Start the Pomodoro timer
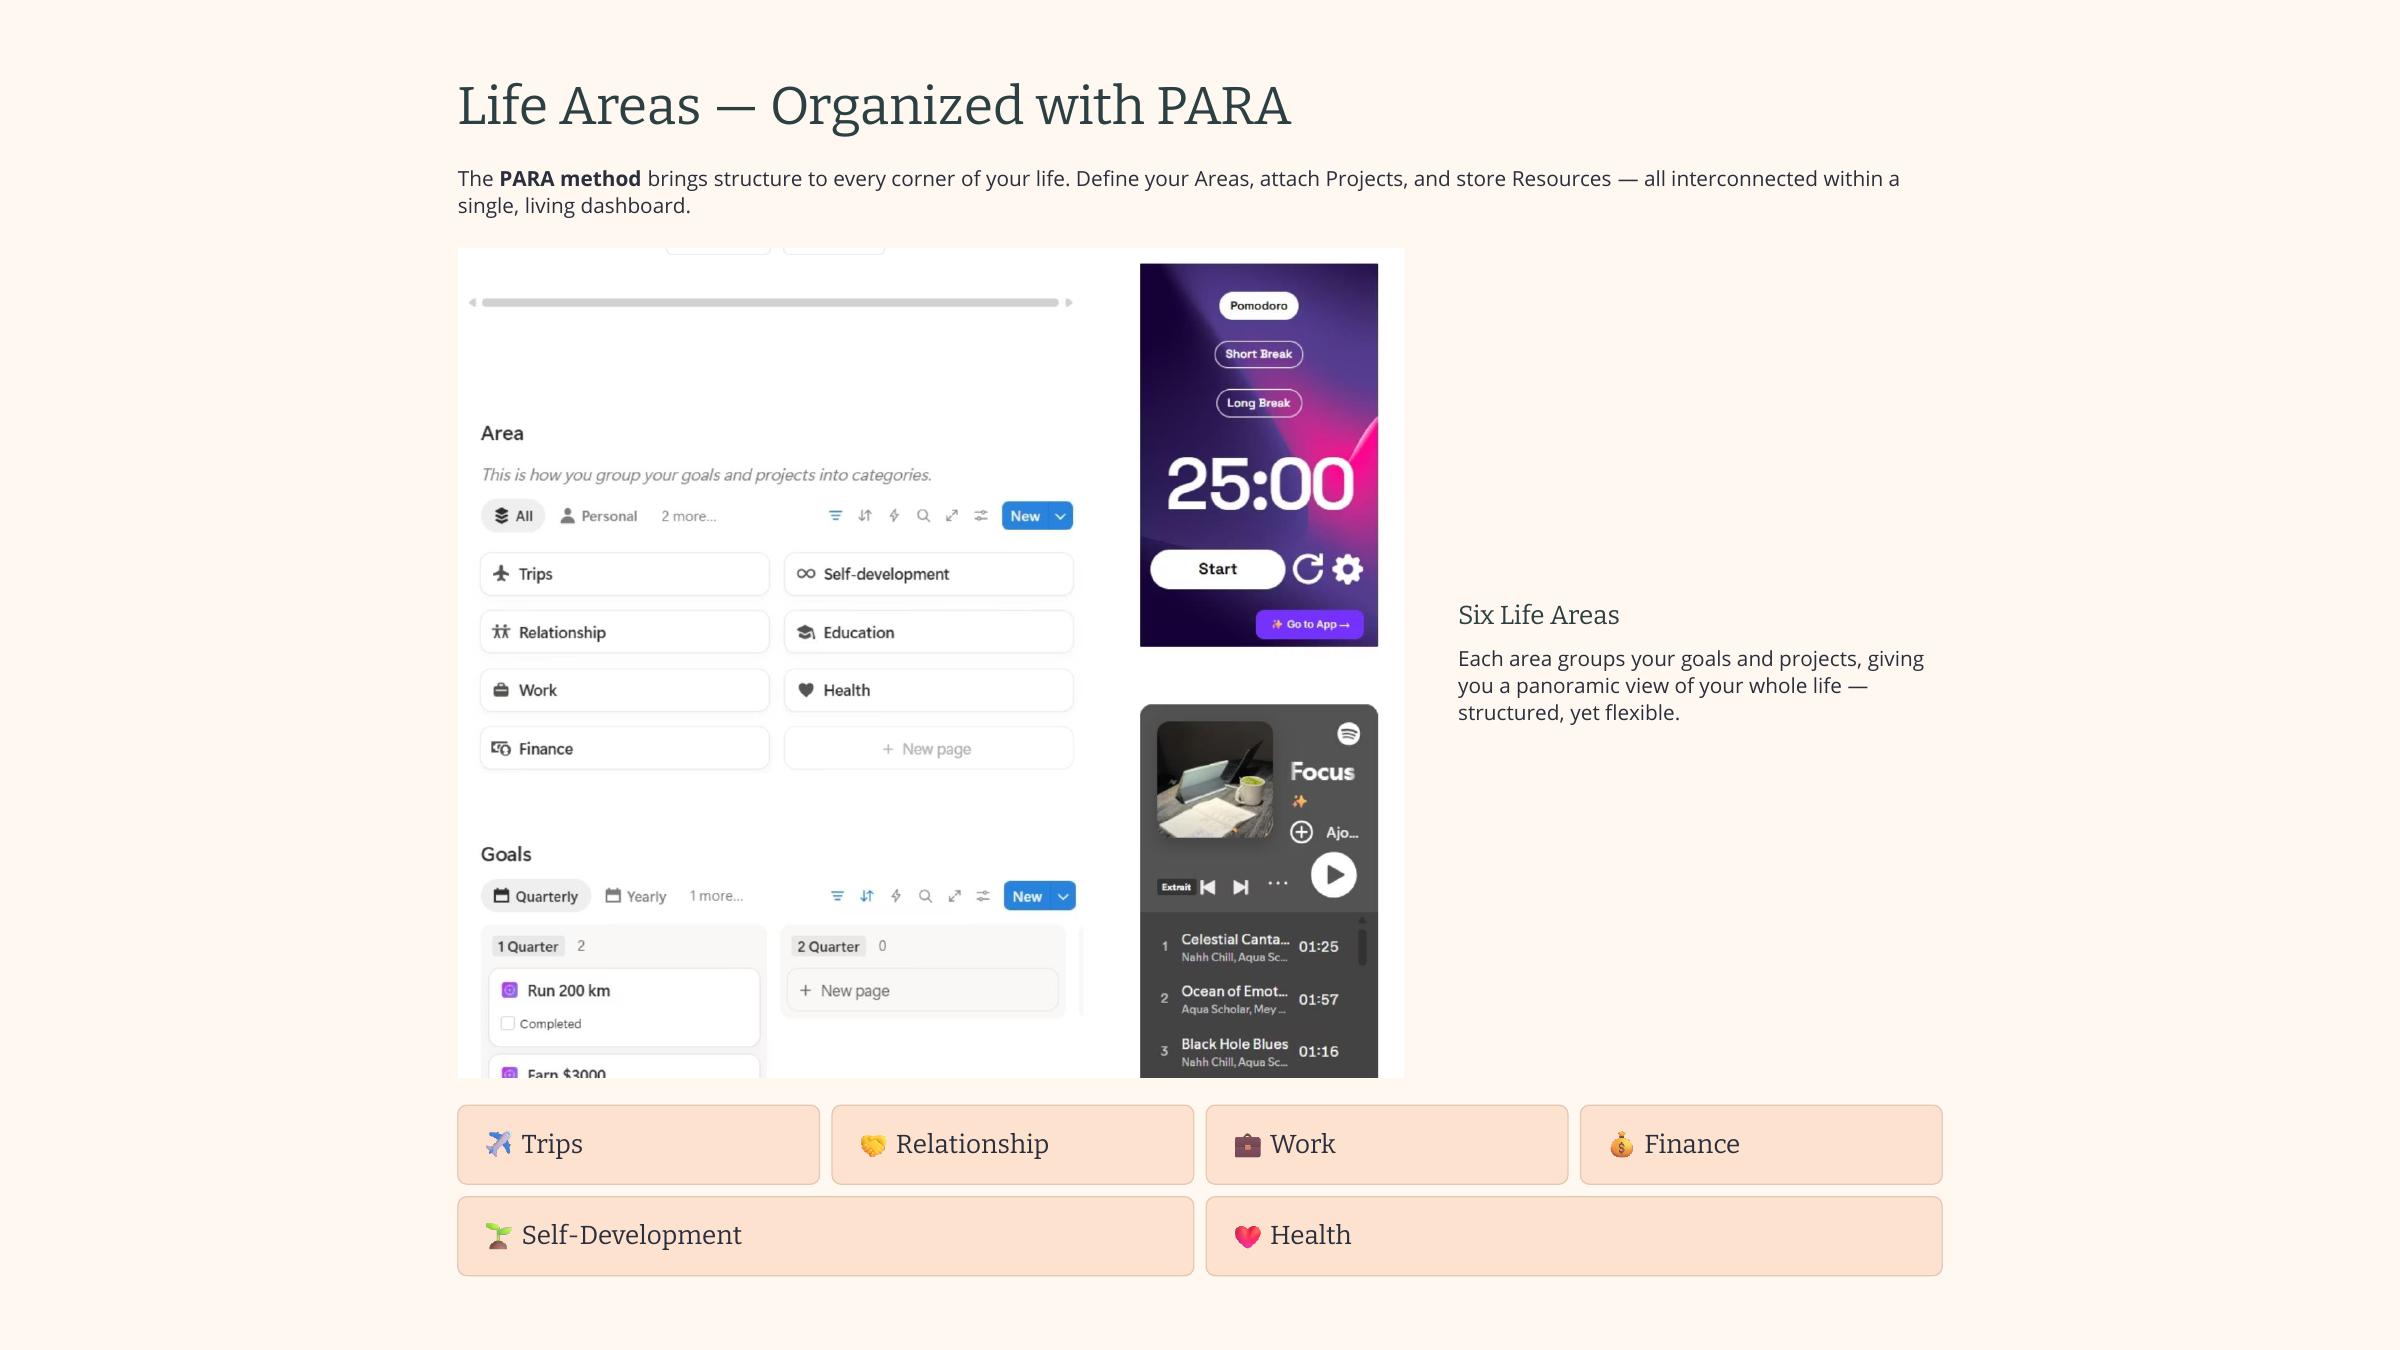 [x=1217, y=569]
